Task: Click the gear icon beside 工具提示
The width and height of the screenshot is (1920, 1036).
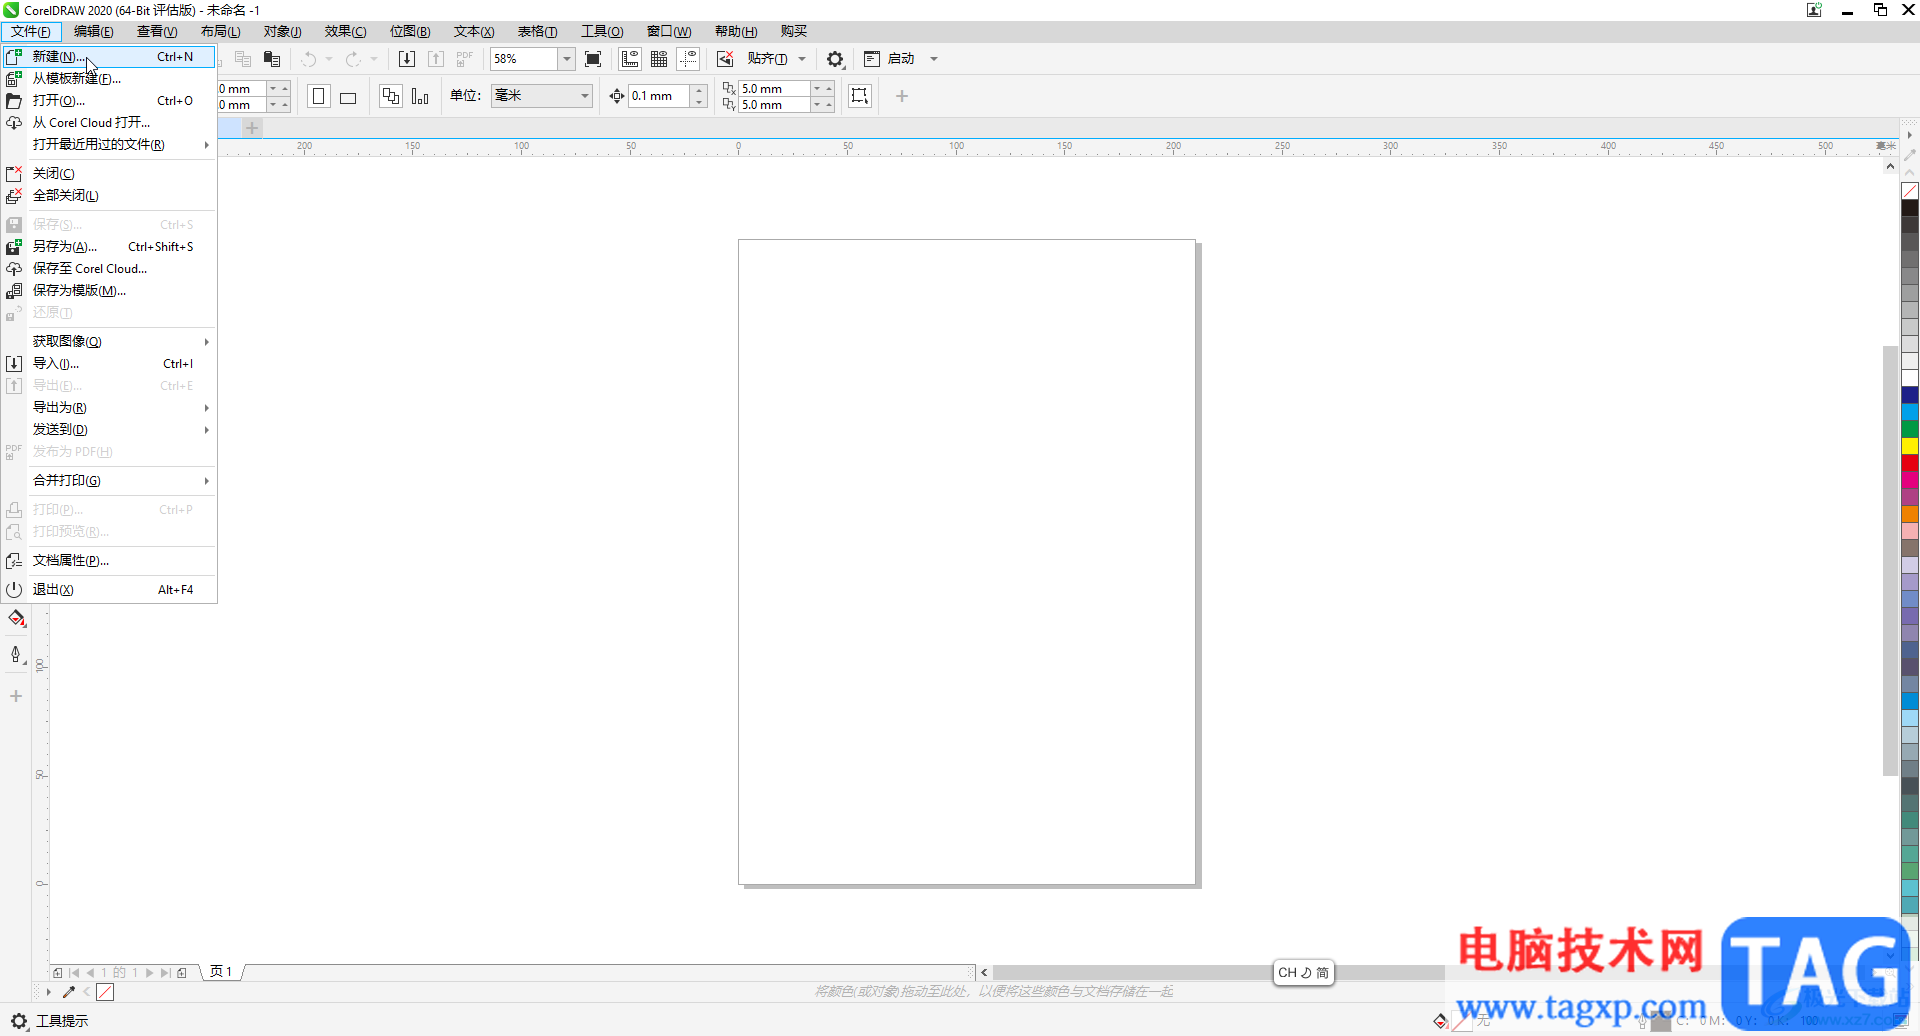Action: pyautogui.click(x=19, y=1021)
